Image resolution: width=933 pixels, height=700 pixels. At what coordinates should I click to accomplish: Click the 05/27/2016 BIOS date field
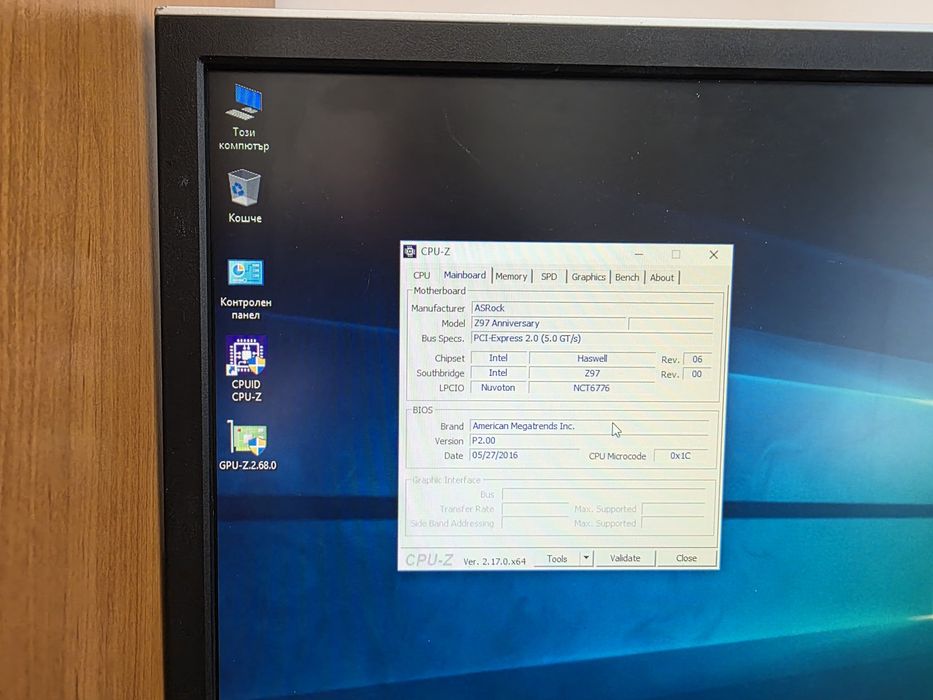(x=524, y=455)
